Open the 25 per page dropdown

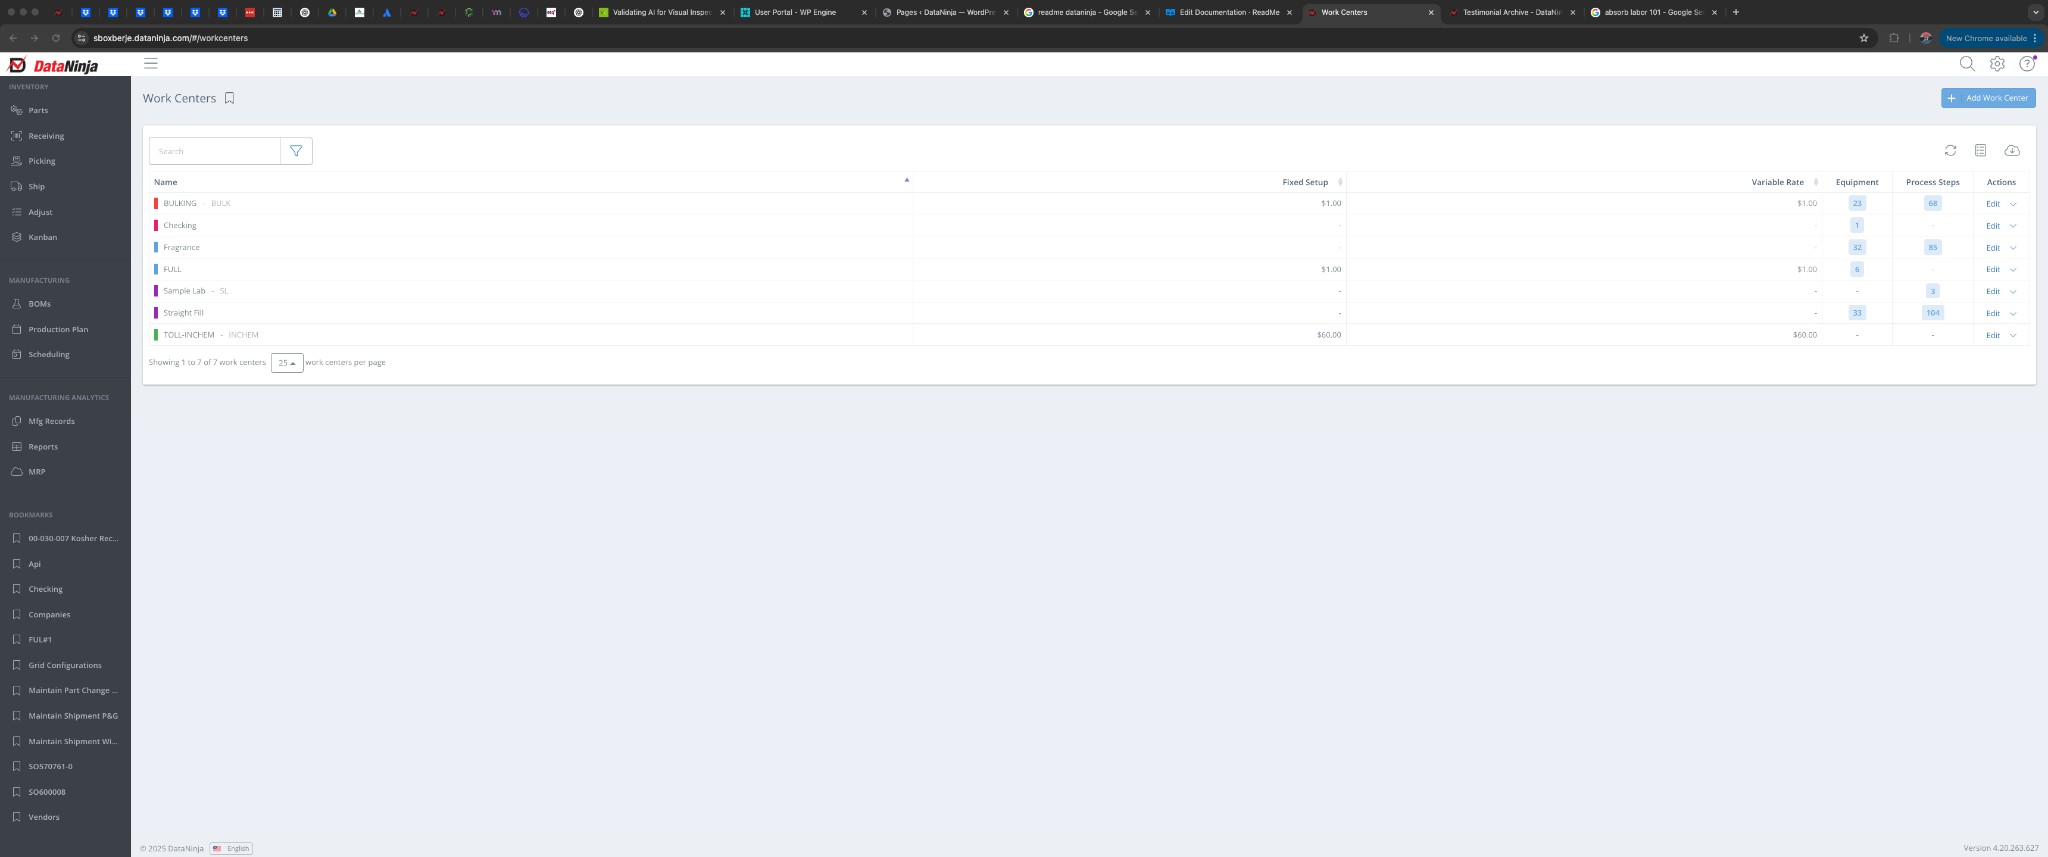pyautogui.click(x=287, y=363)
